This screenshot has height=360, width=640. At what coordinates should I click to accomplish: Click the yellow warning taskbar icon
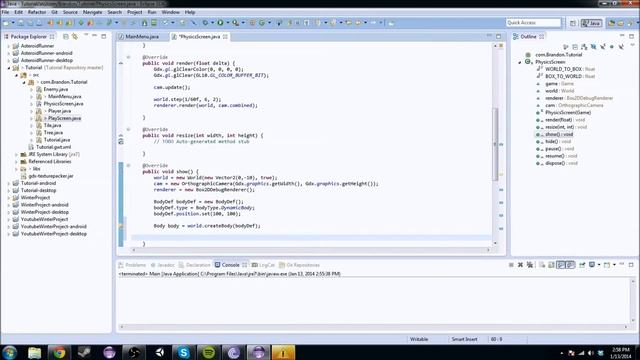tap(283, 352)
